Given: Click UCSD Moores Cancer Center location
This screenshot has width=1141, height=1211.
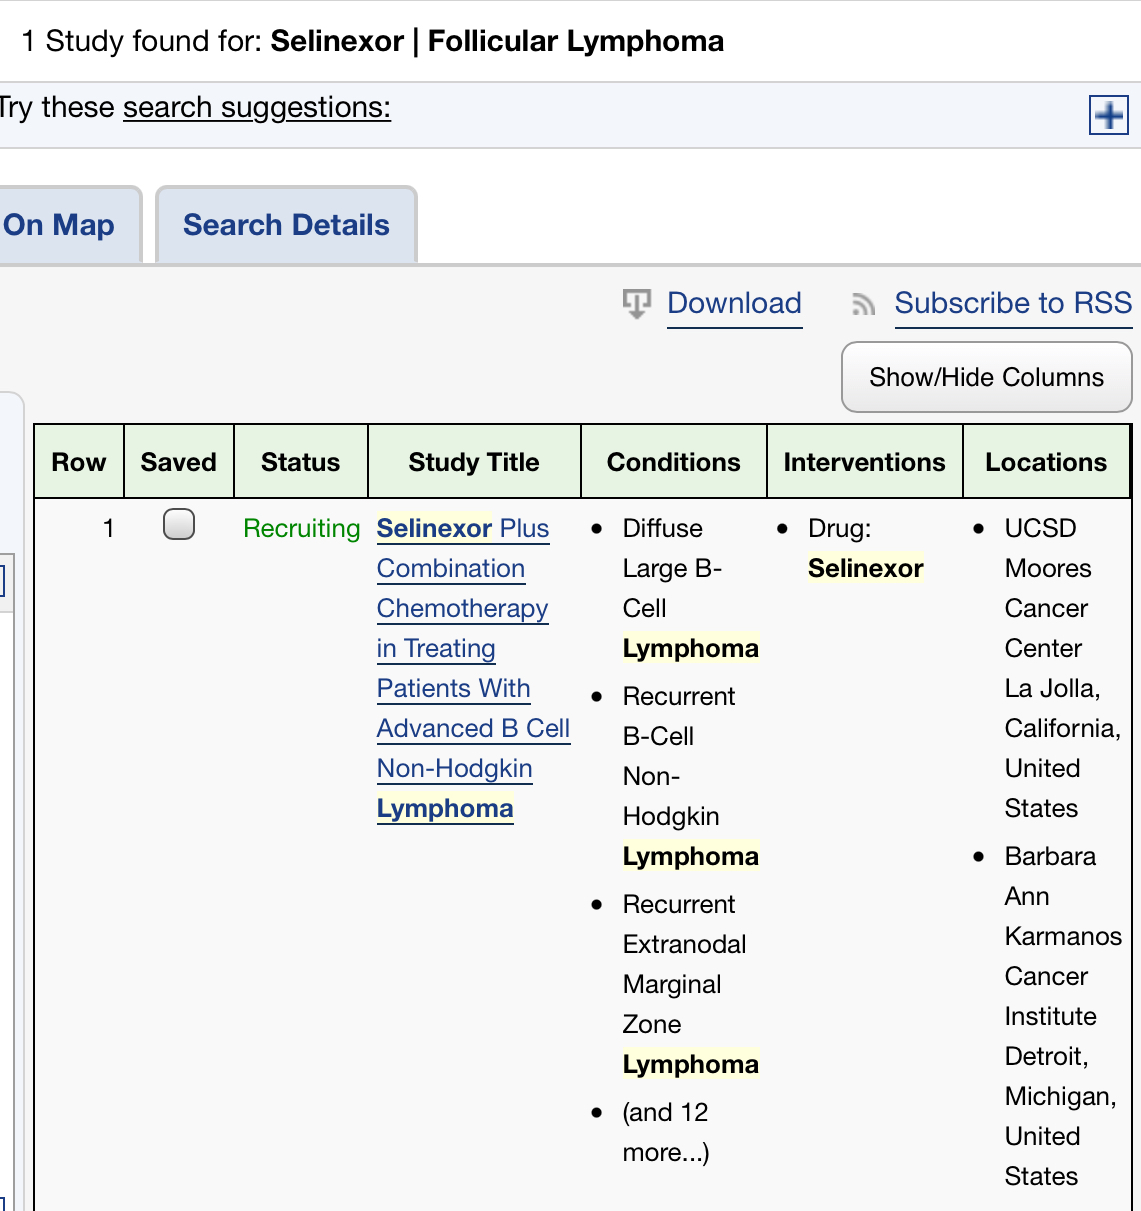Looking at the screenshot, I should (1062, 668).
